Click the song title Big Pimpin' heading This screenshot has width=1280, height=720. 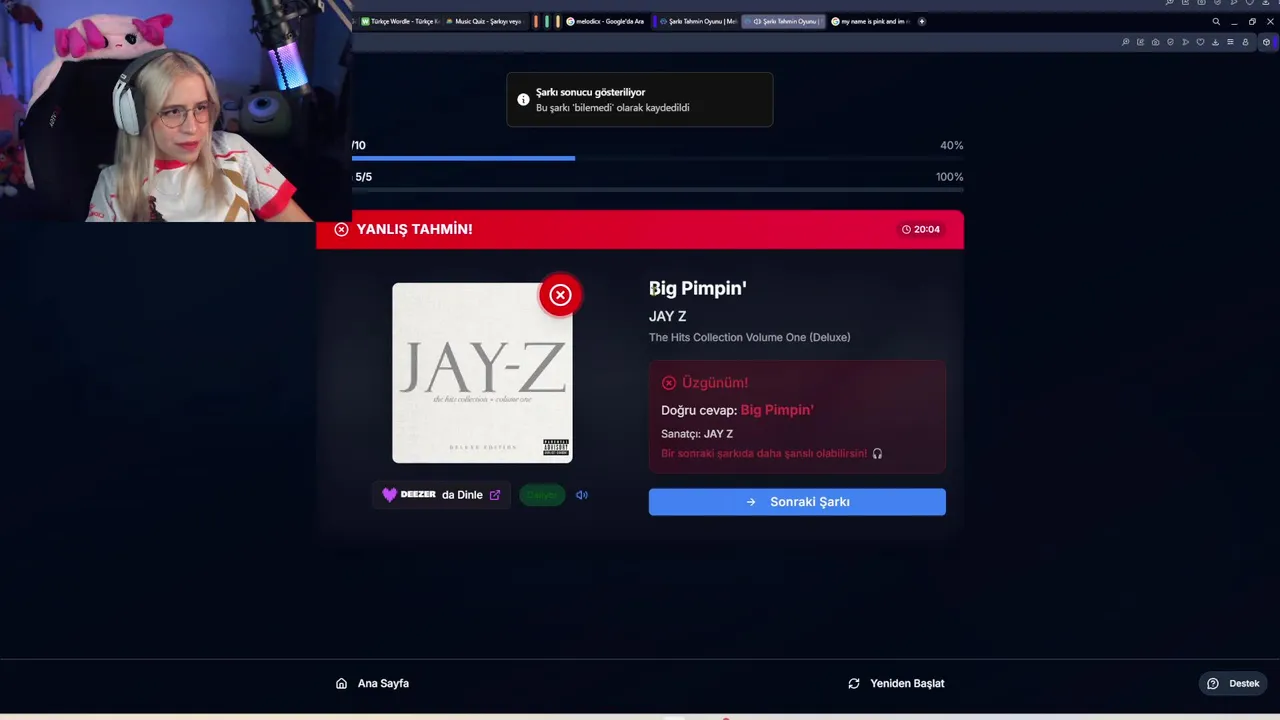point(698,289)
